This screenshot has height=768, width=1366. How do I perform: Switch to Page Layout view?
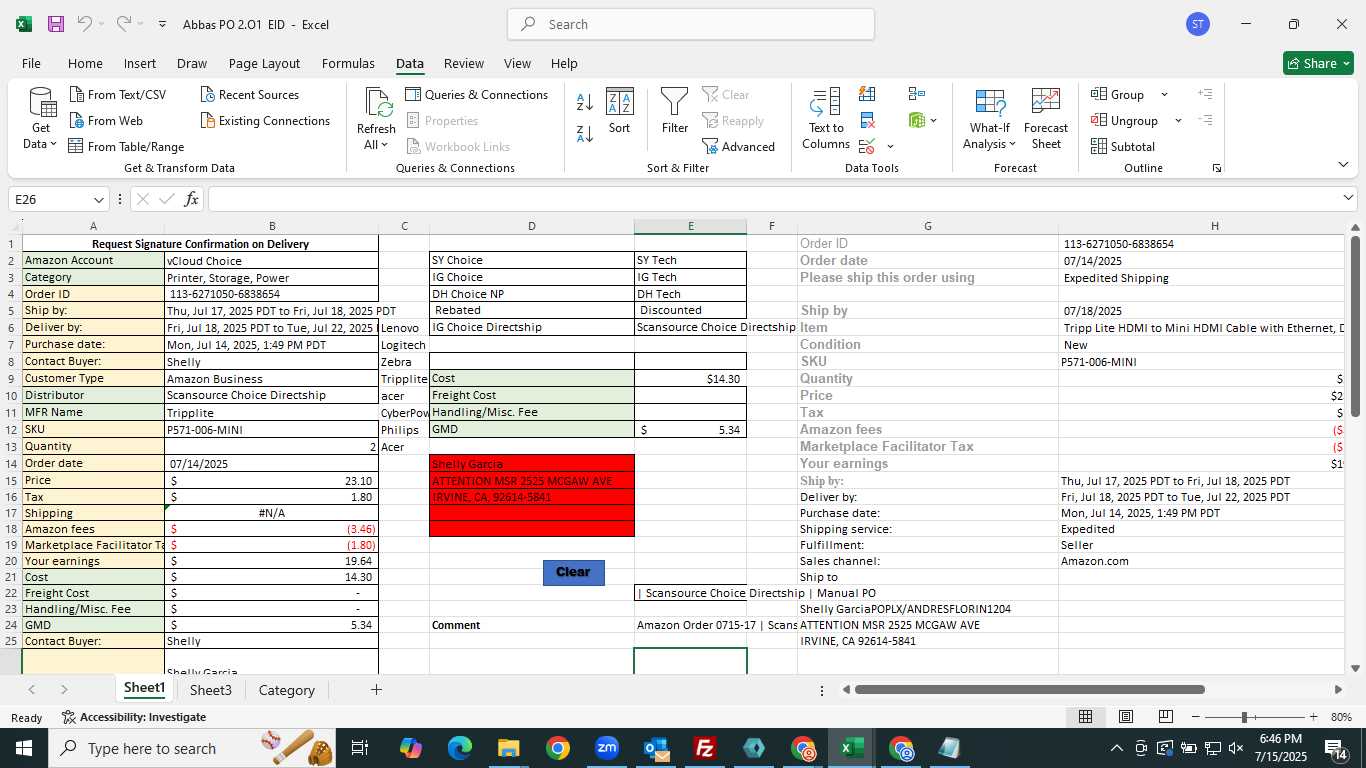click(x=1126, y=717)
